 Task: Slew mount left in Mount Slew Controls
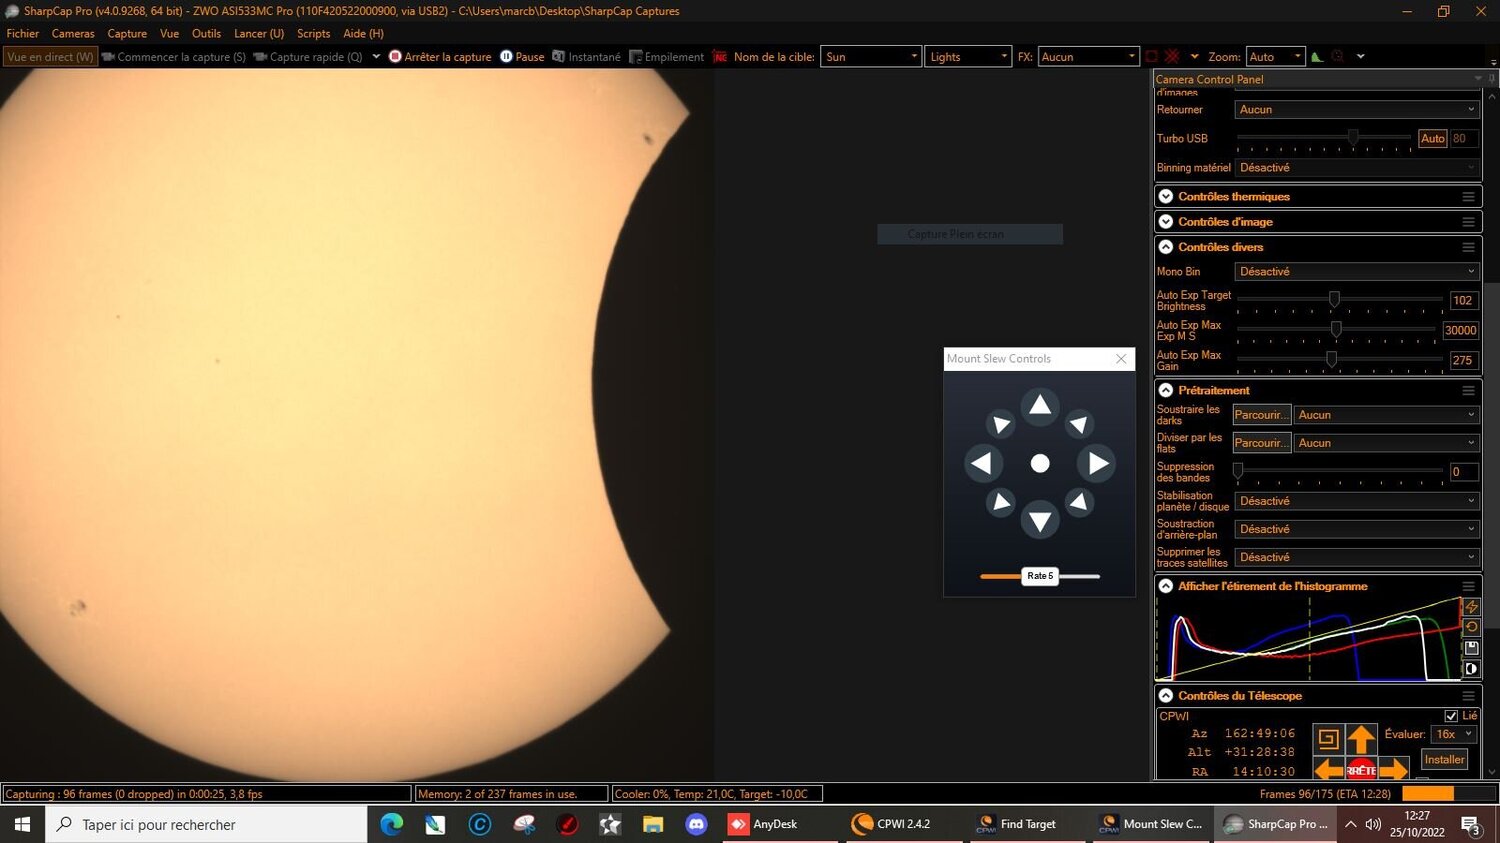982,463
